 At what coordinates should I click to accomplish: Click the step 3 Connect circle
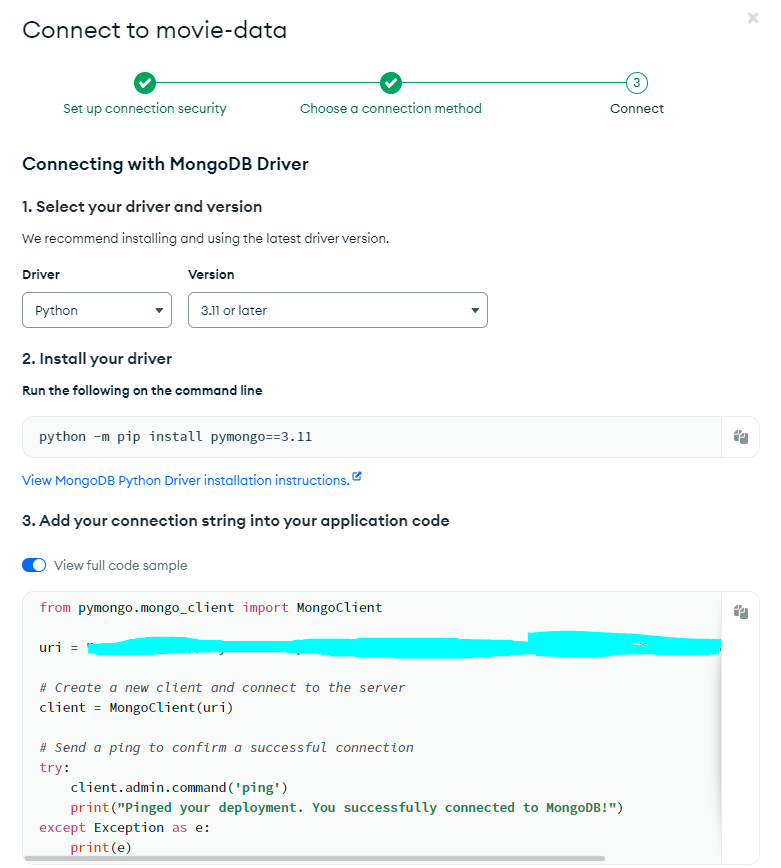637,83
